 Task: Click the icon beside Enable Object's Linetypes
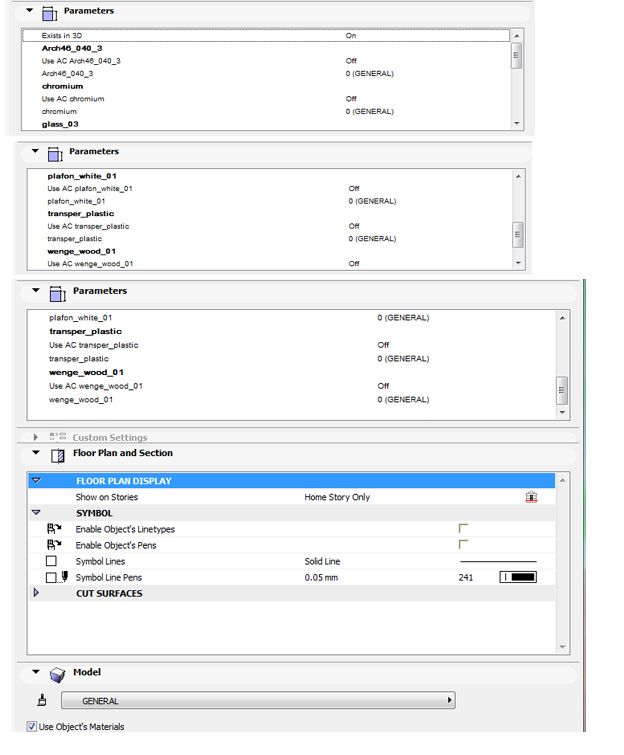[x=54, y=529]
